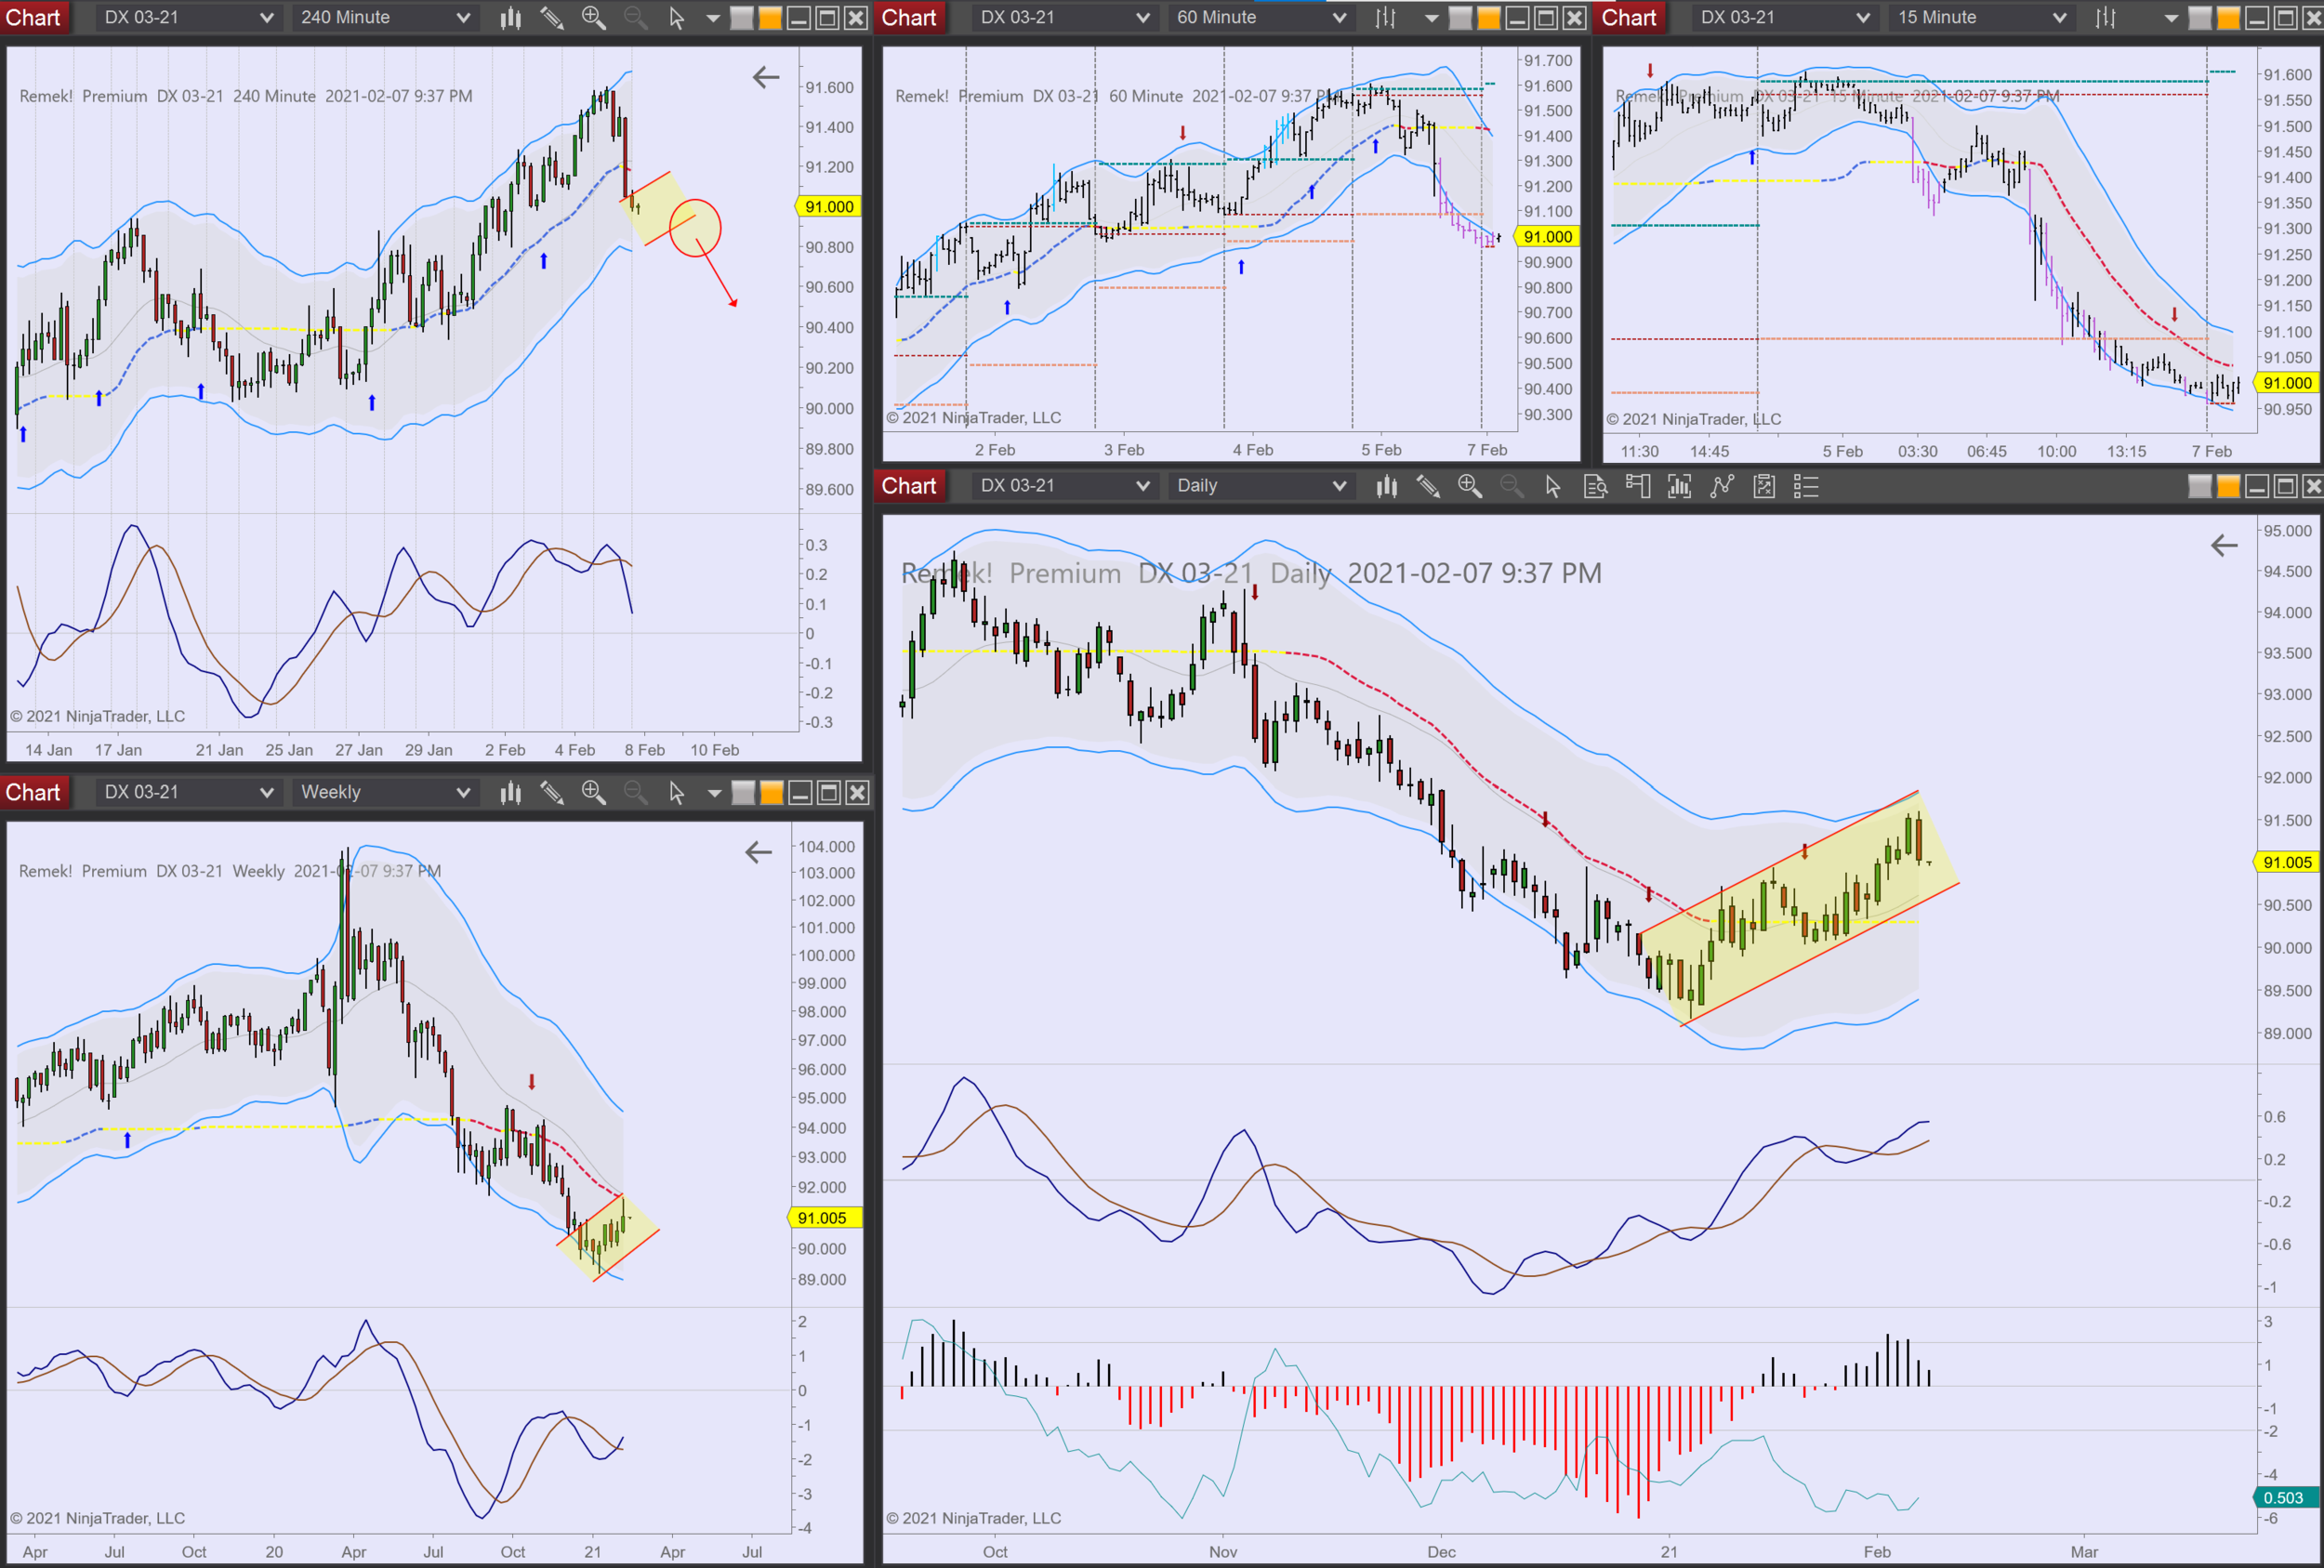Screen dimensions: 2324x1568
Task: Click Chart tab of the Weekly window
Action: point(33,793)
